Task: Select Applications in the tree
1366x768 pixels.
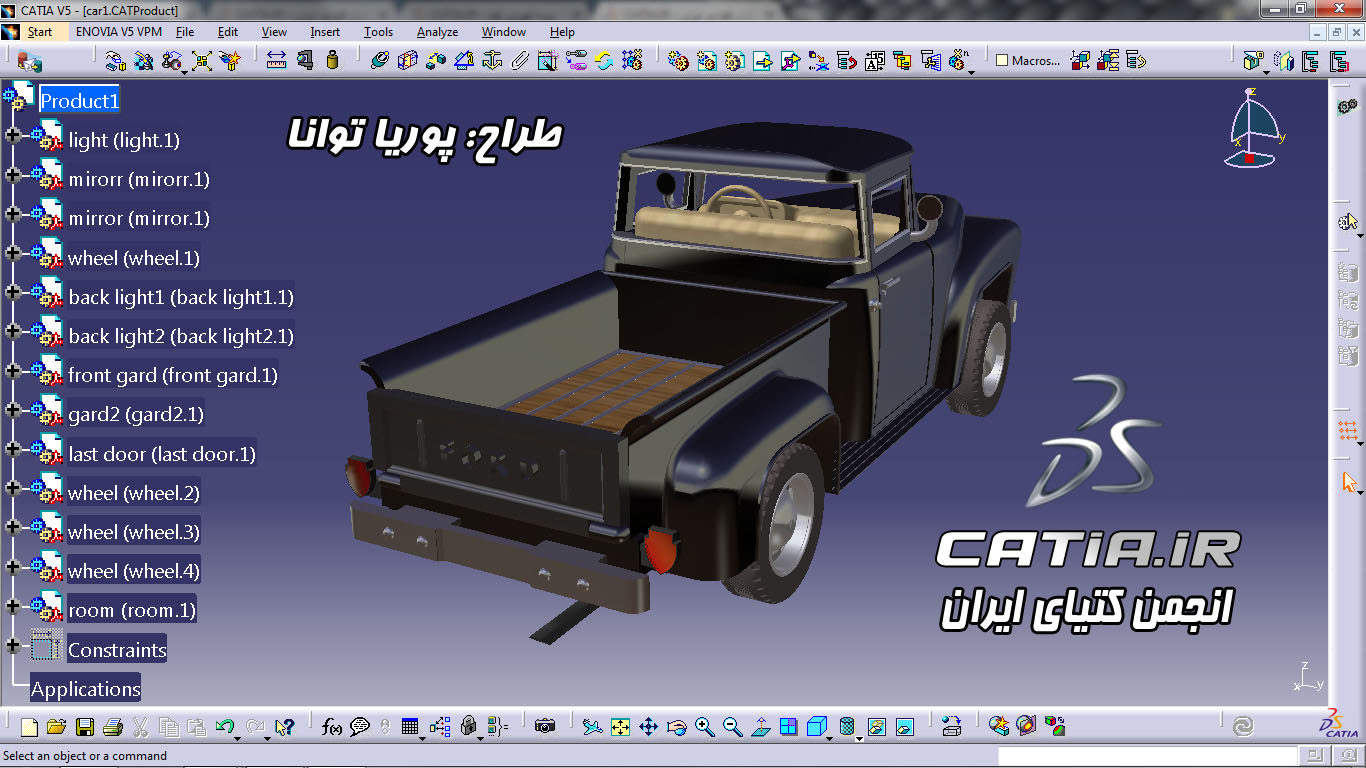Action: point(86,689)
